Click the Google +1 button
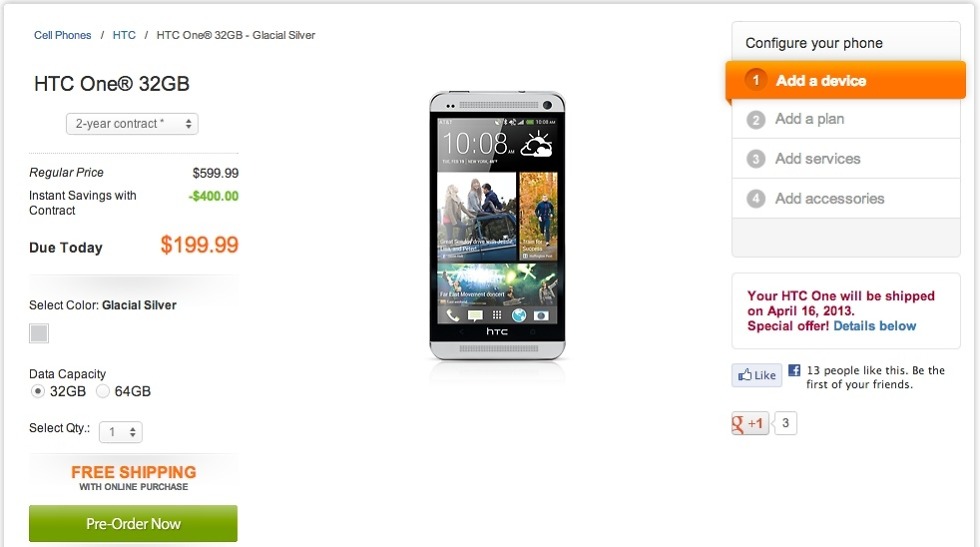Screen dimensions: 980x547 tap(750, 424)
